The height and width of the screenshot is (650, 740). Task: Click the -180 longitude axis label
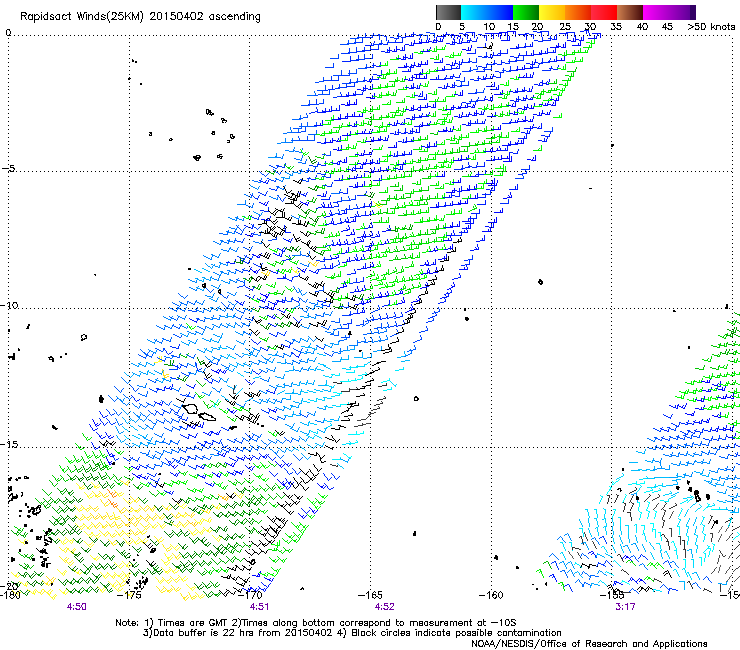[x=10, y=595]
